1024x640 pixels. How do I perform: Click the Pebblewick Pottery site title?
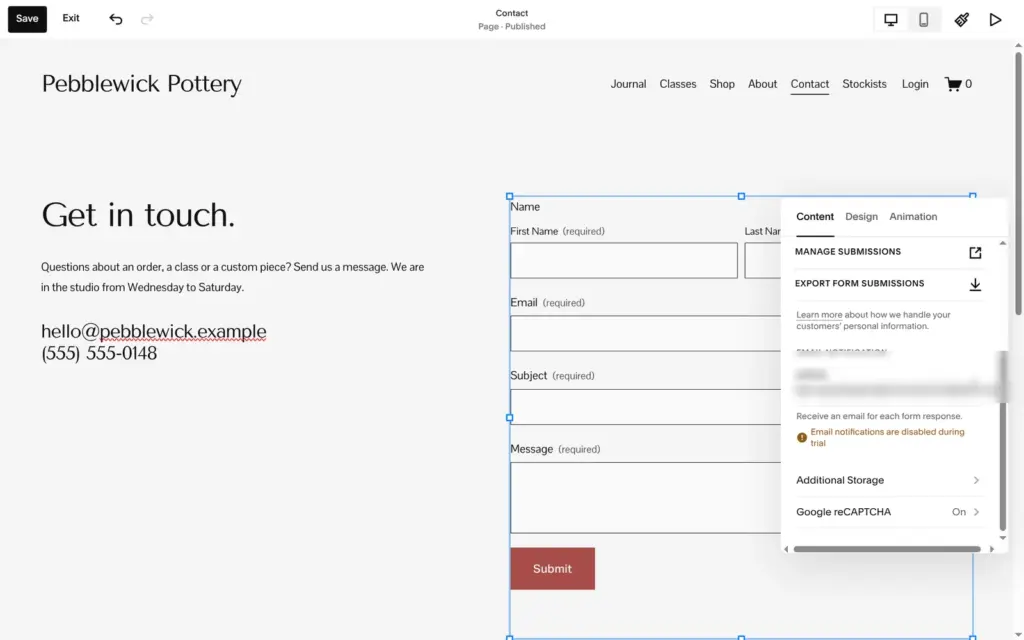click(x=142, y=84)
